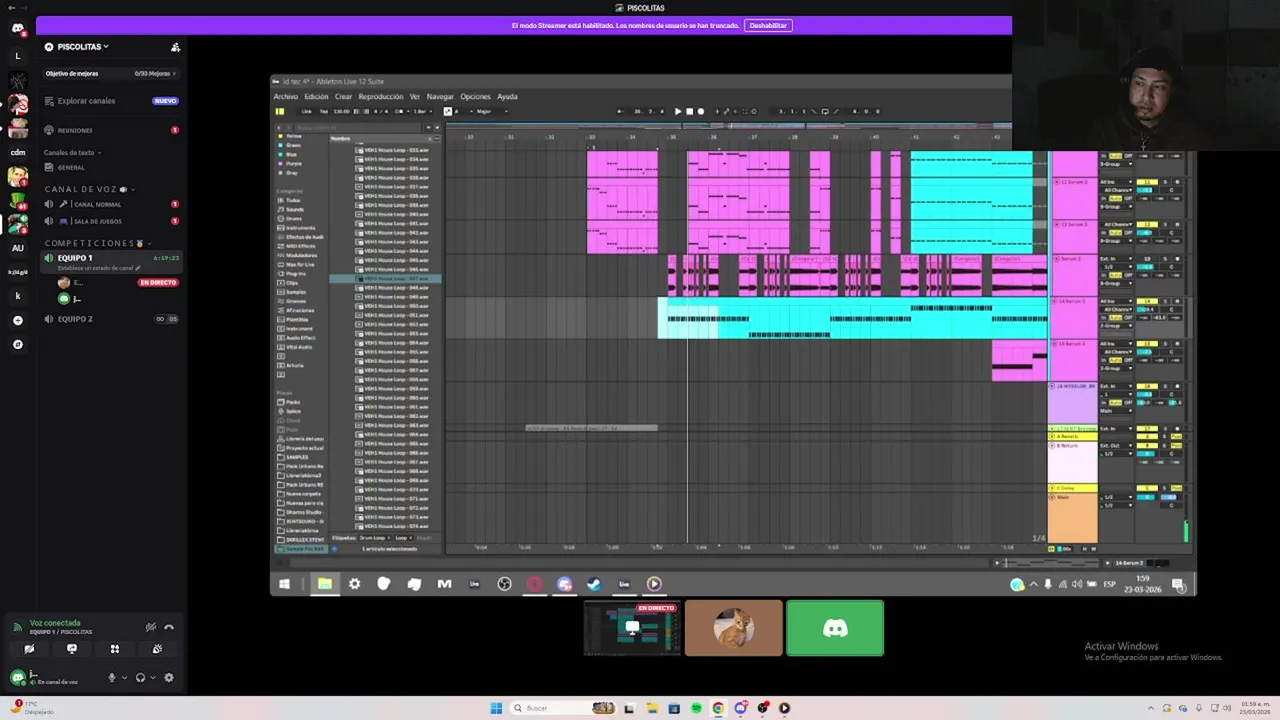
Task: Open the Crear menu in Ableton
Action: pos(343,97)
